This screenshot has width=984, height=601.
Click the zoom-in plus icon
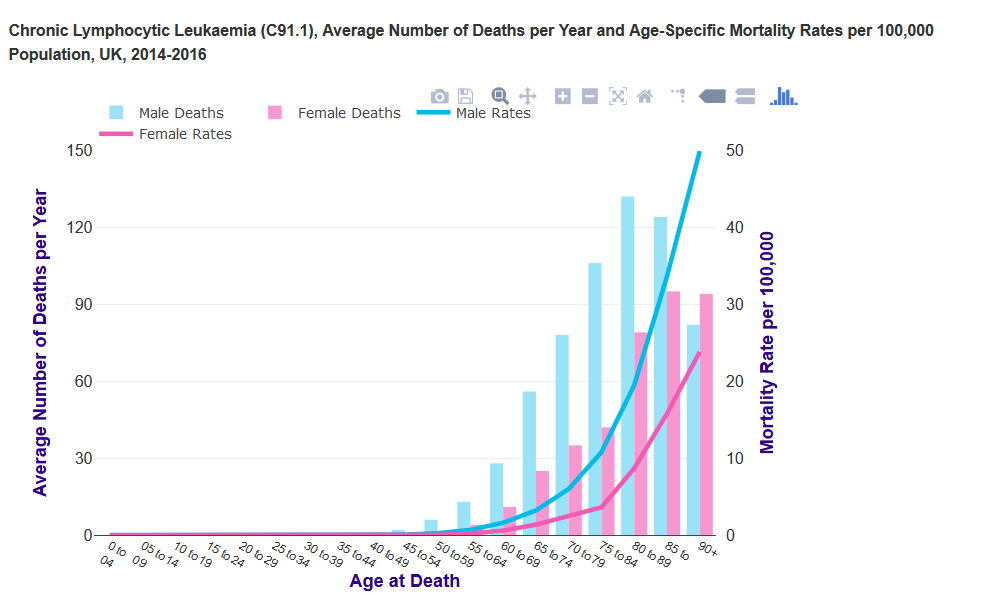pyautogui.click(x=562, y=96)
